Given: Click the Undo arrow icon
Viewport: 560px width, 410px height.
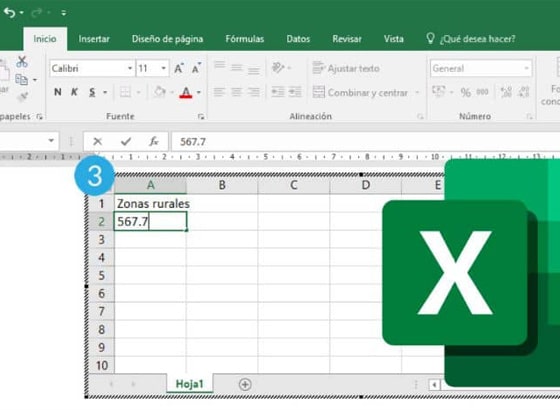Looking at the screenshot, I should tap(10, 13).
